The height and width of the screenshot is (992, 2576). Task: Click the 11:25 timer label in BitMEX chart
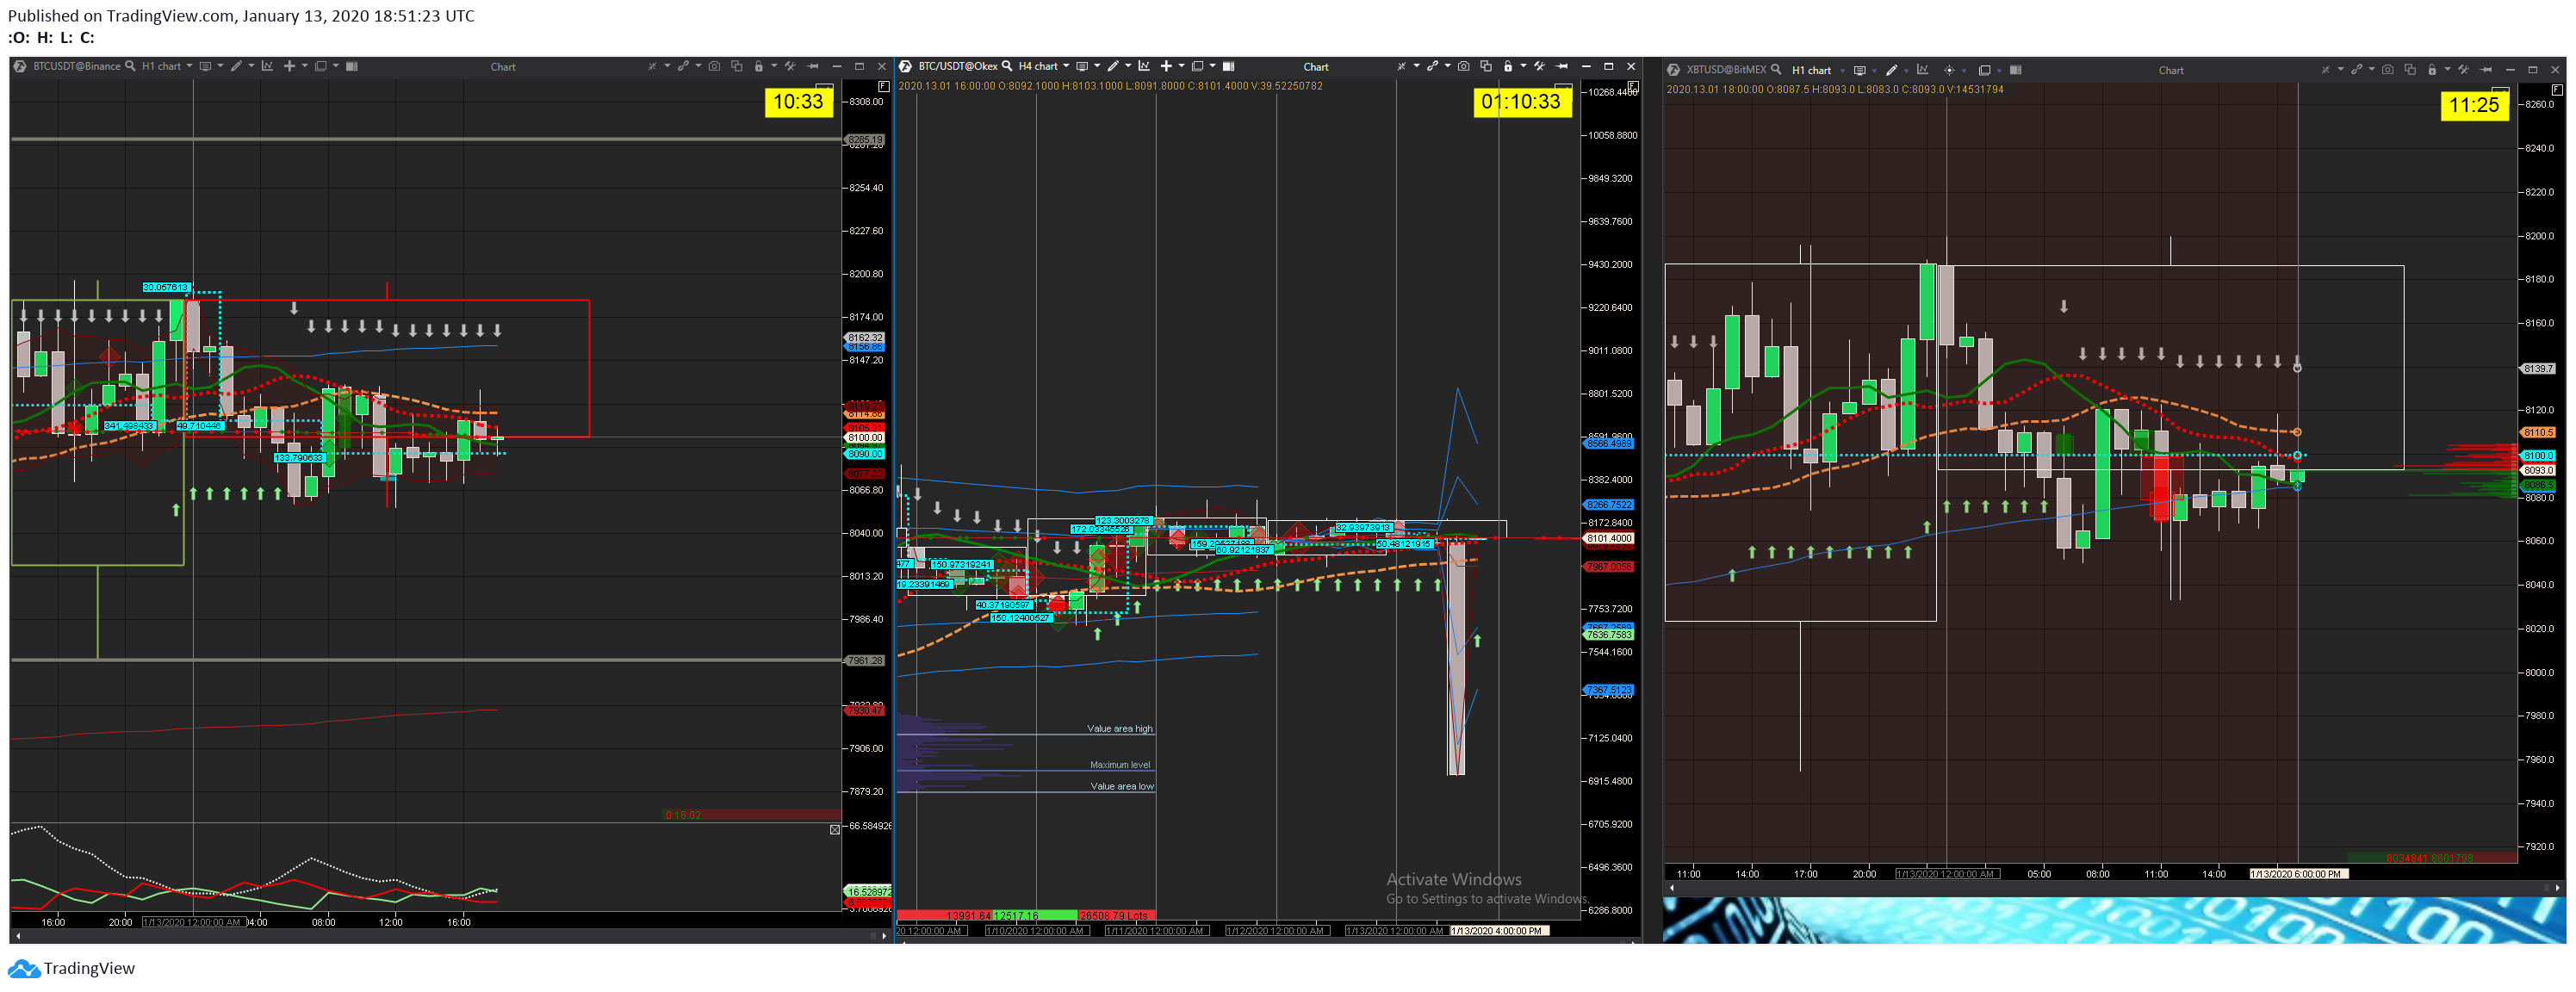tap(2474, 105)
